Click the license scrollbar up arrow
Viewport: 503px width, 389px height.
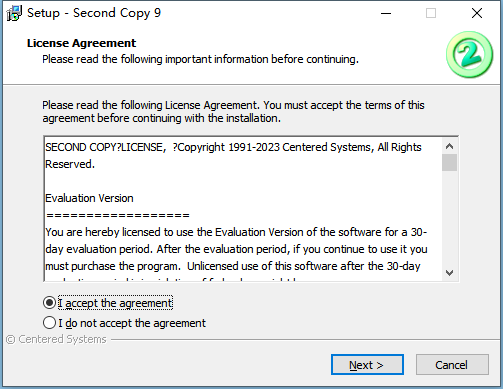coord(449,146)
